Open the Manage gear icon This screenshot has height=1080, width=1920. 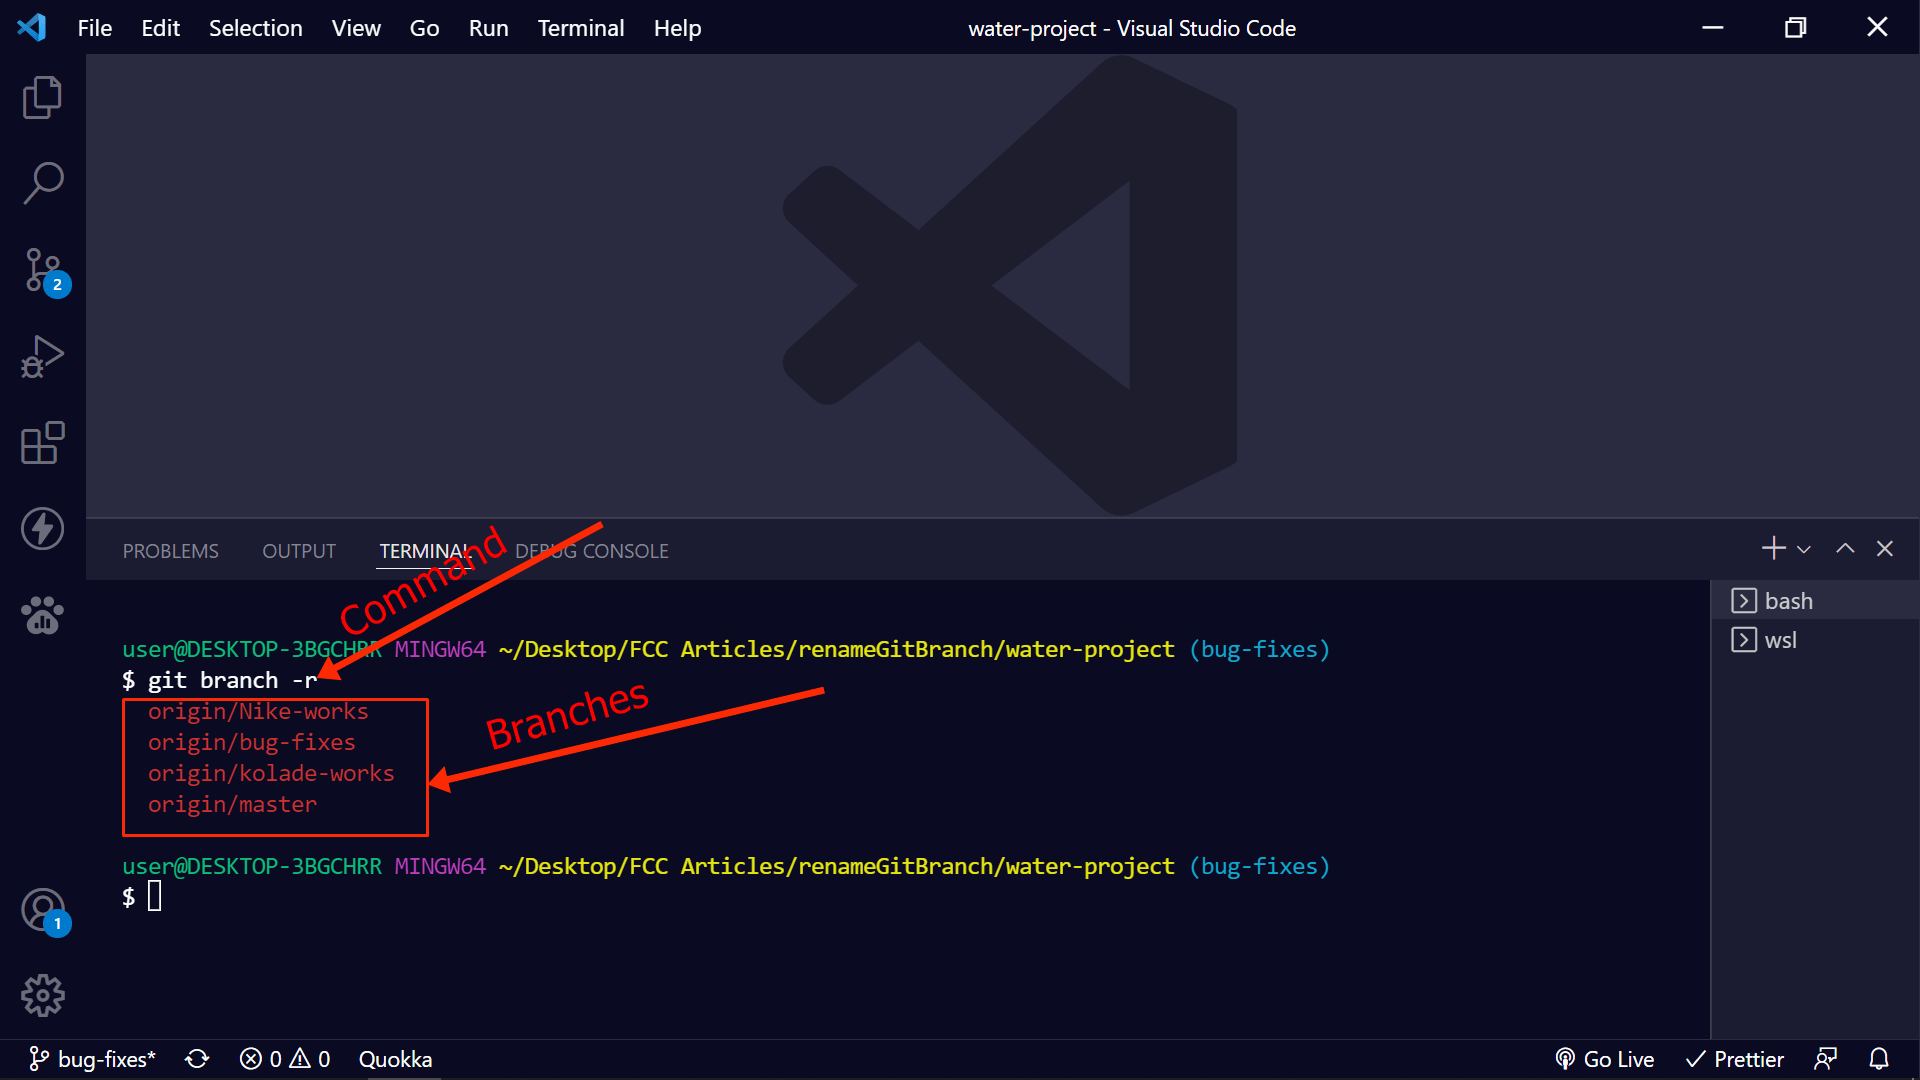[x=42, y=996]
